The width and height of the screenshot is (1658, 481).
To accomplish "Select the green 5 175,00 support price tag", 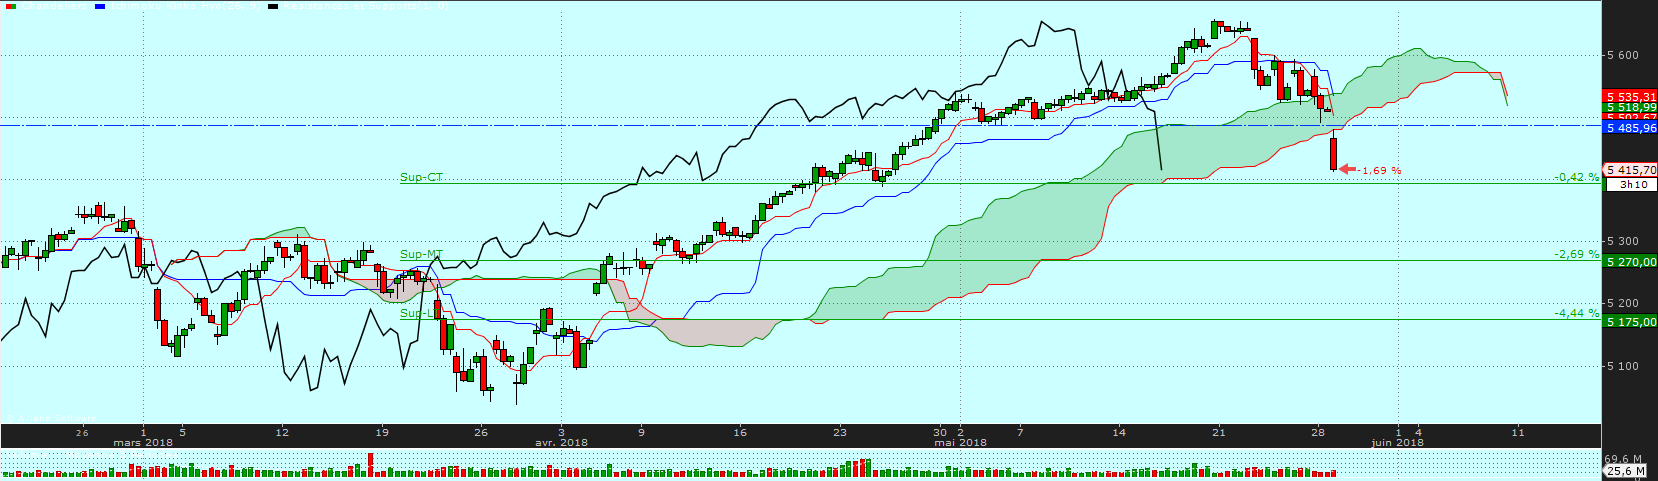I will click(x=1631, y=321).
